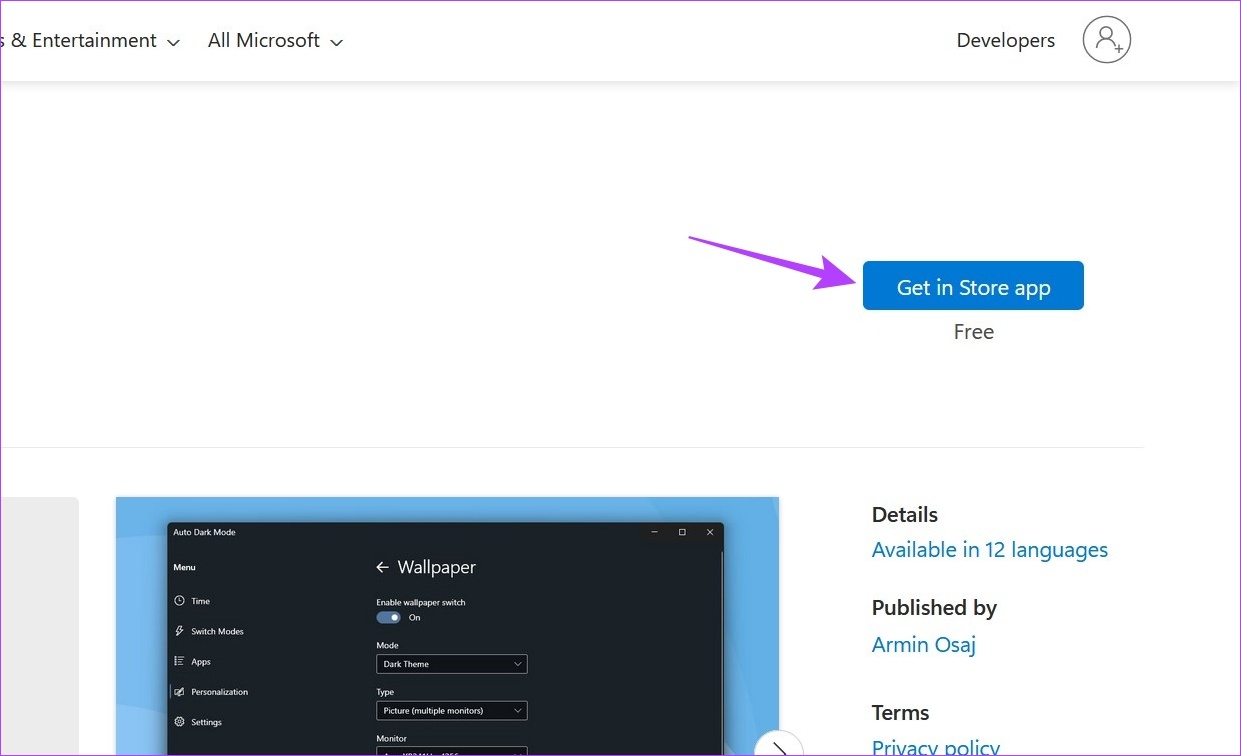Click the 'Menu' label in the screenshot sidebar
The height and width of the screenshot is (756, 1241).
pos(184,567)
